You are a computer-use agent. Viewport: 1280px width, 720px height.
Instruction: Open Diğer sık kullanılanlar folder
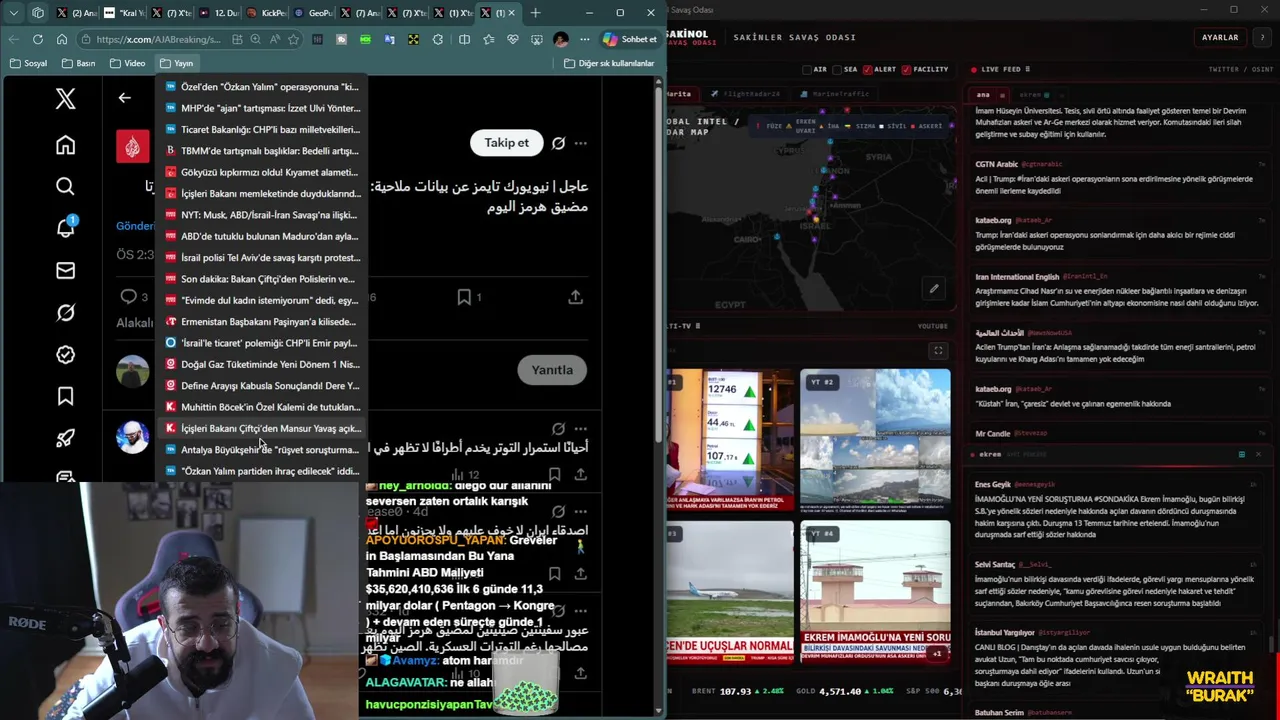(609, 63)
